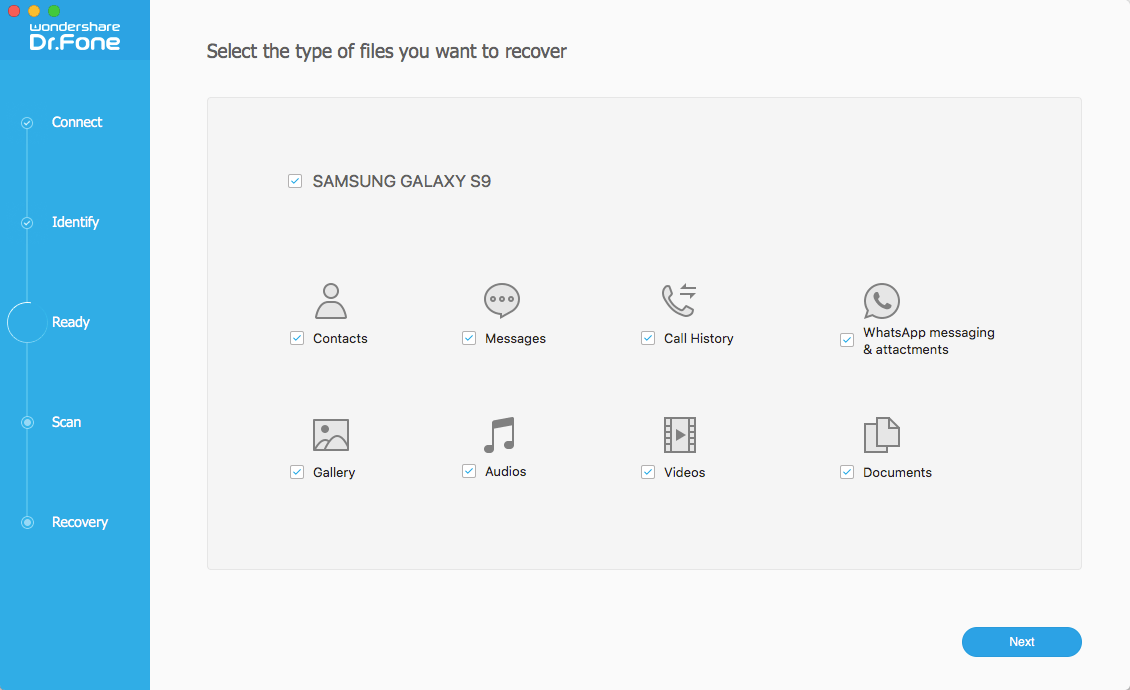Screen dimensions: 1130x690
Task: Toggle WhatsApp messaging & attachments checkbox
Action: point(847,340)
